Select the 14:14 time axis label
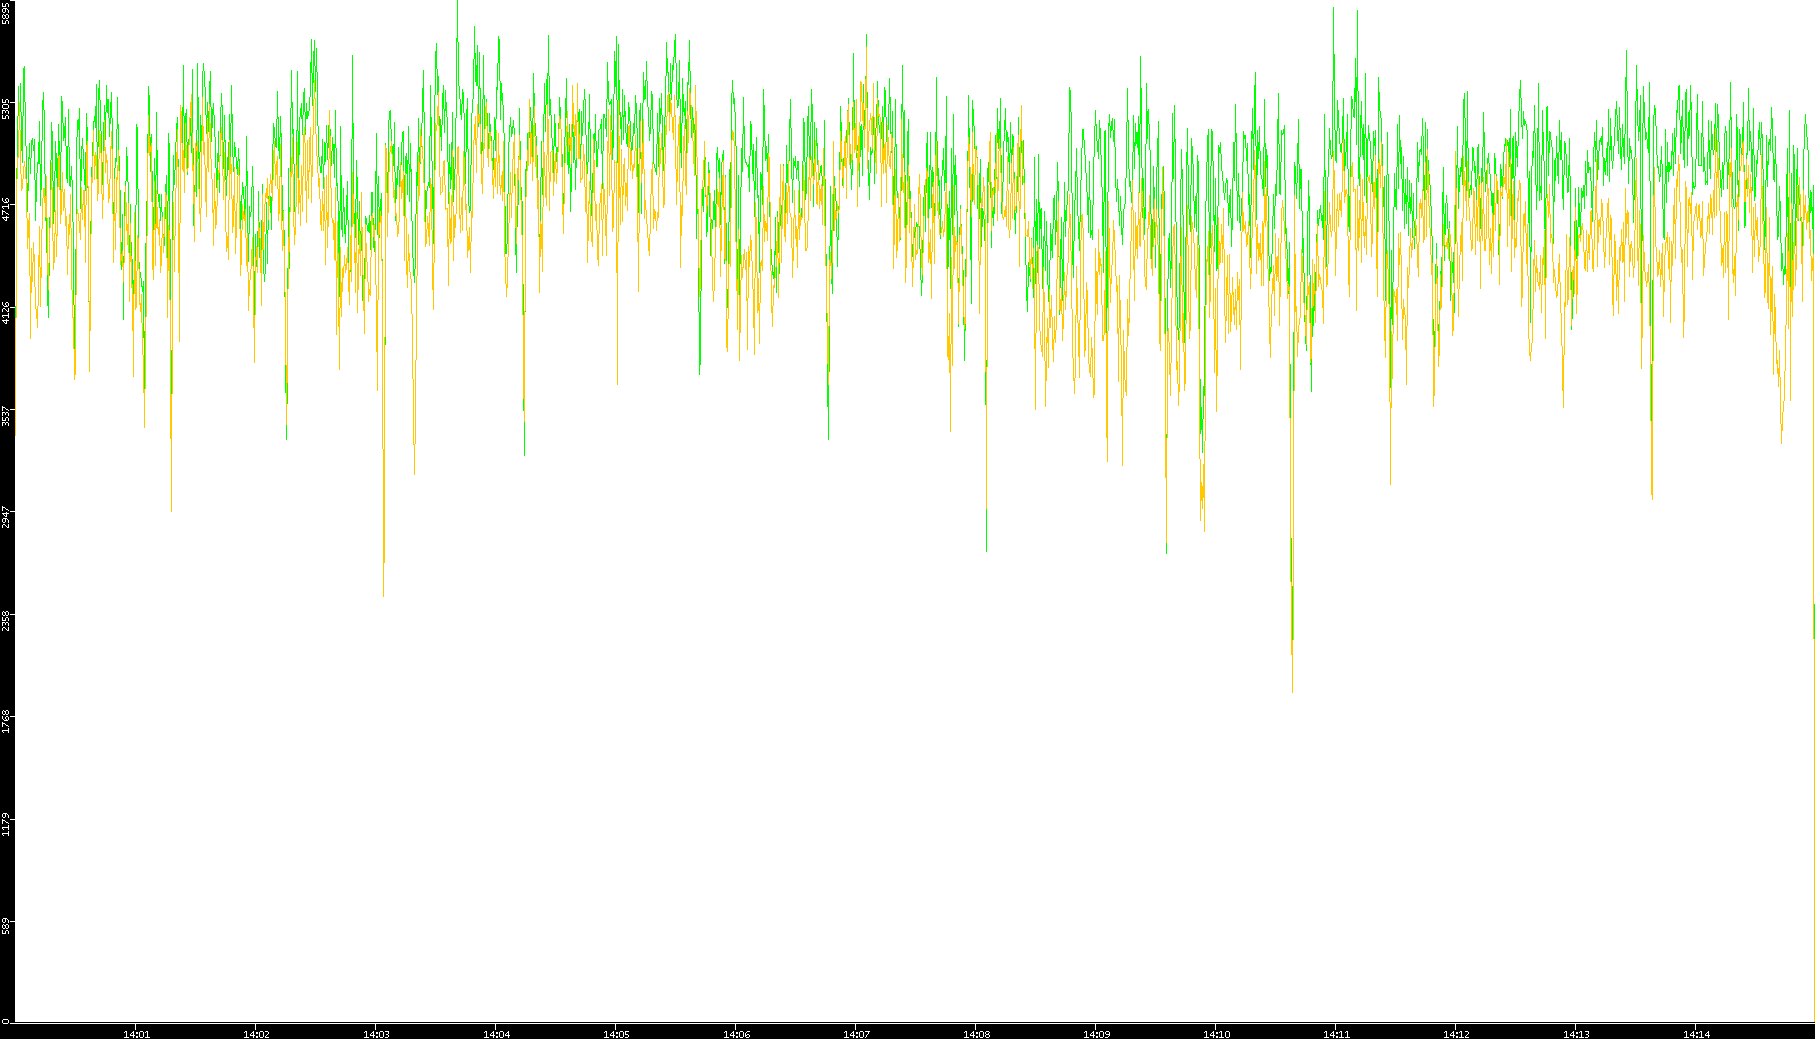Viewport: 1815px width, 1039px height. [1696, 1034]
